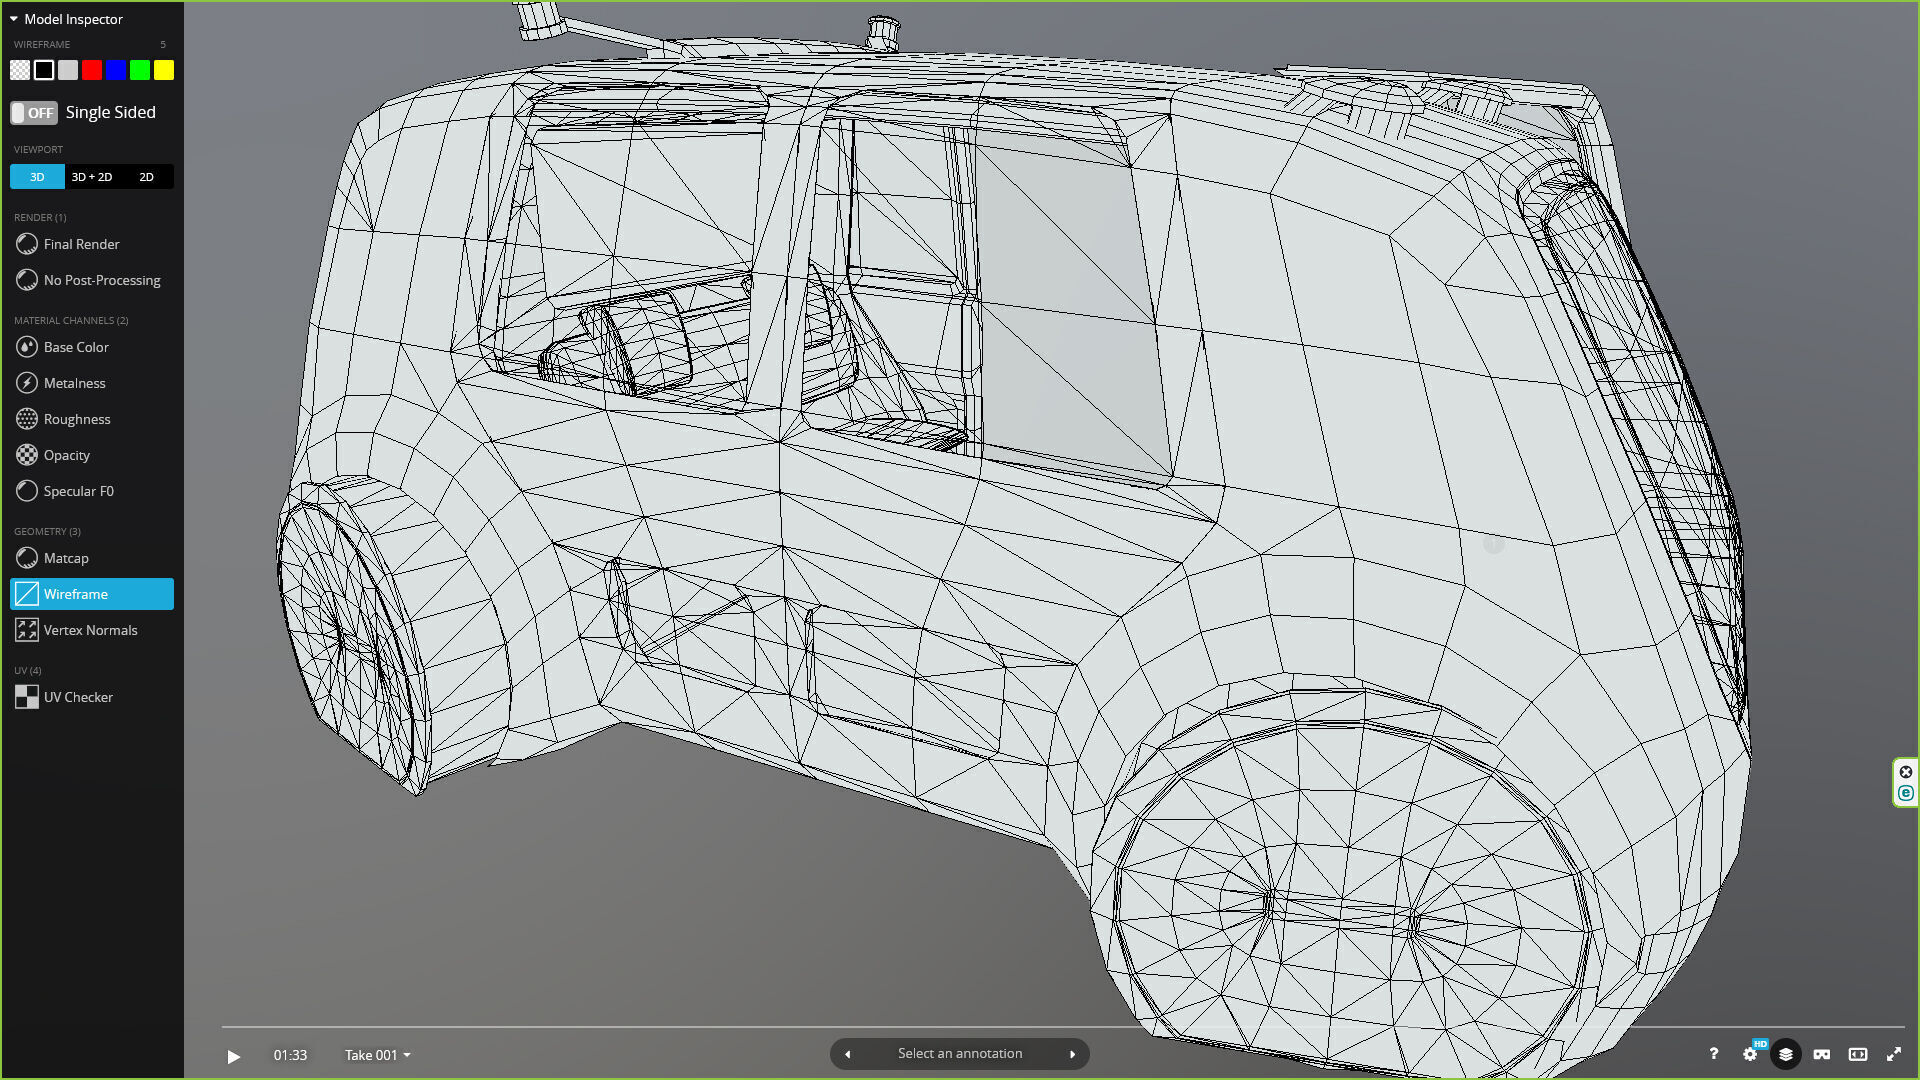Switch viewport to 2D only

[146, 177]
